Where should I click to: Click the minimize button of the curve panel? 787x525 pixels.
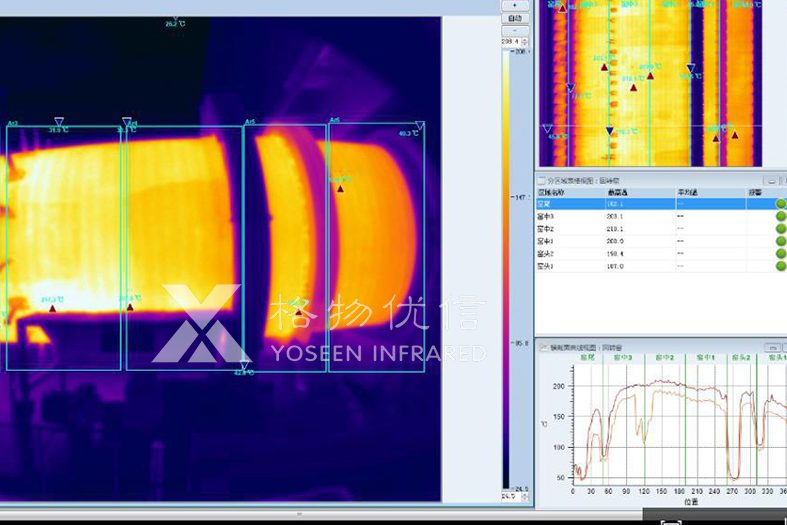click(771, 347)
